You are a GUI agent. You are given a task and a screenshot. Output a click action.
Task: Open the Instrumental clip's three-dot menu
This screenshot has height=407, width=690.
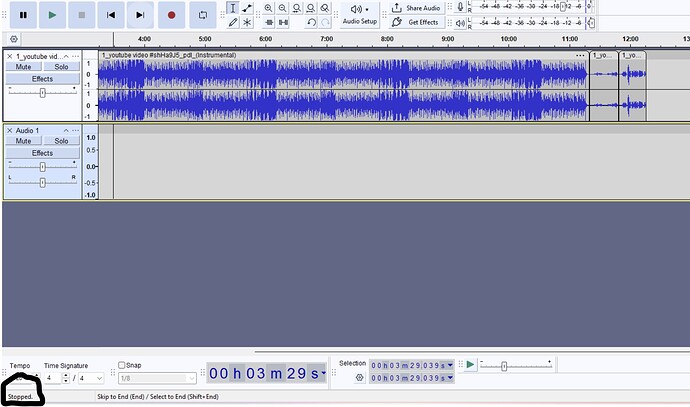[580, 55]
